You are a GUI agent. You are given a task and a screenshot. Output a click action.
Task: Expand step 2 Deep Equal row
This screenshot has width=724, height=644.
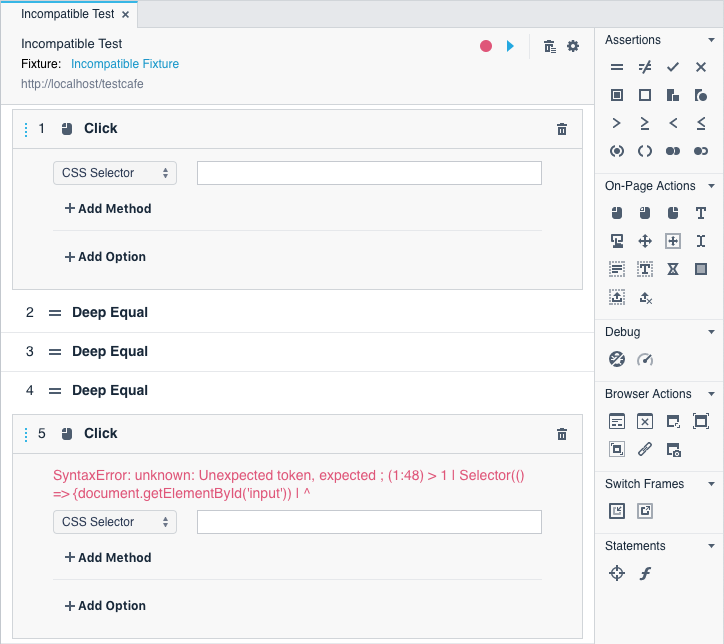point(297,313)
